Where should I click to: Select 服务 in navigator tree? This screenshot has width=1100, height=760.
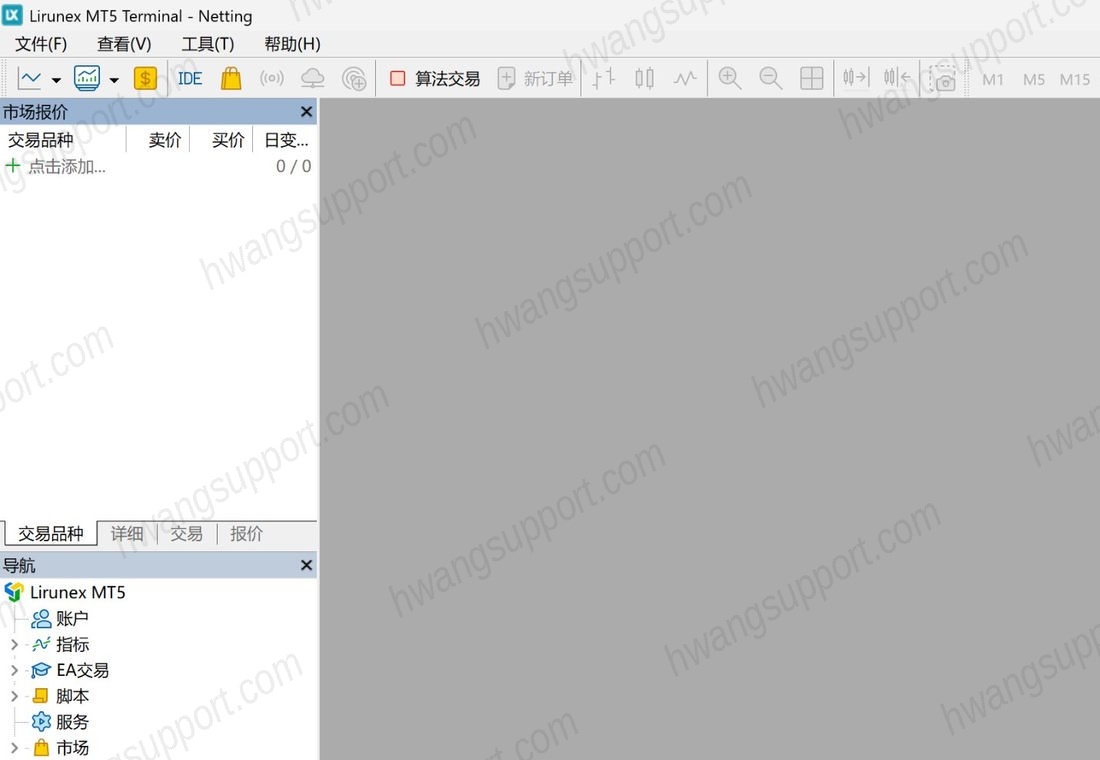[x=72, y=722]
